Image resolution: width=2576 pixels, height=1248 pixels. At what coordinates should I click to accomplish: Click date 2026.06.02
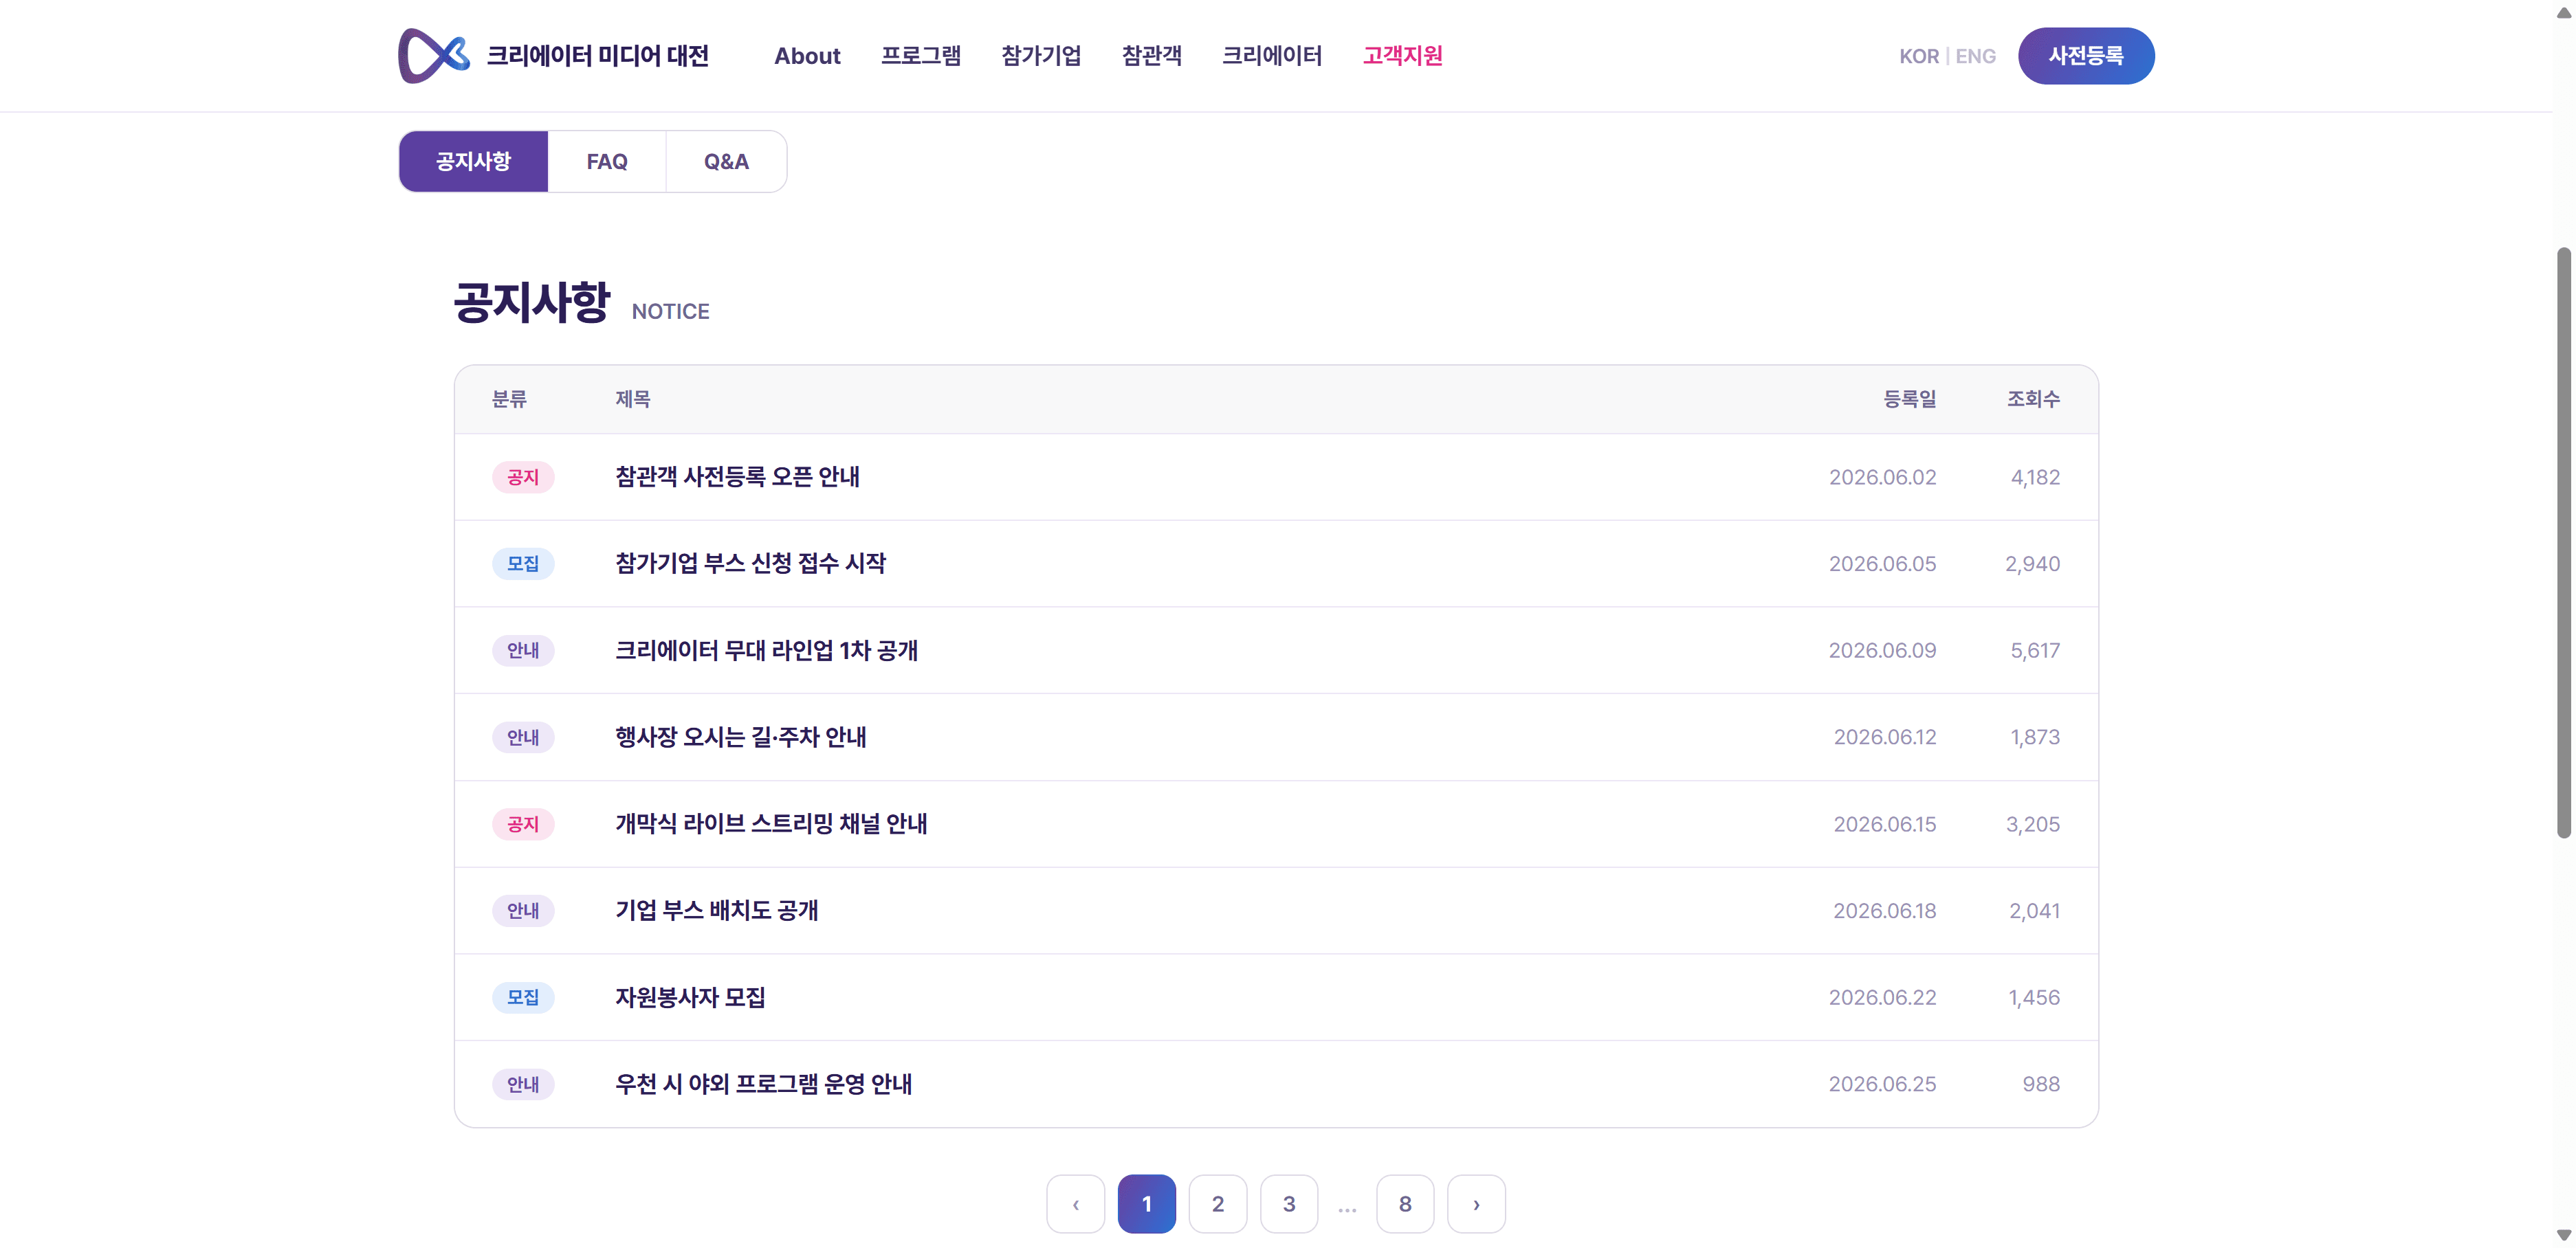1882,477
